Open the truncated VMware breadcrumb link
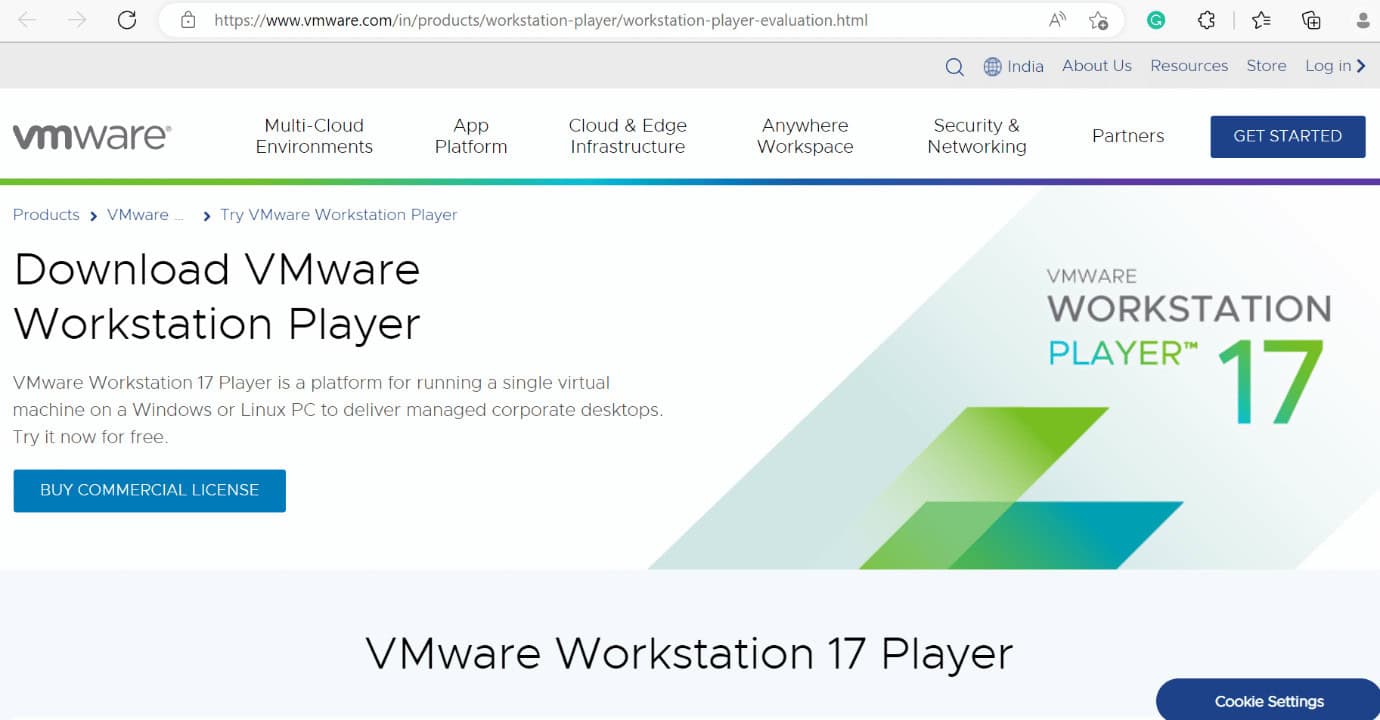This screenshot has height=720, width=1380. click(146, 215)
